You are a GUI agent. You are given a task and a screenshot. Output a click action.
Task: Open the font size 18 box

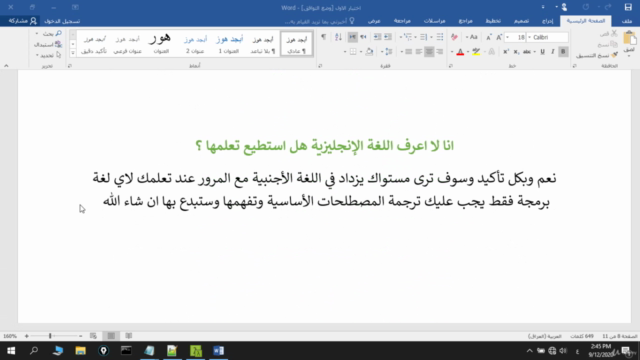coord(516,37)
